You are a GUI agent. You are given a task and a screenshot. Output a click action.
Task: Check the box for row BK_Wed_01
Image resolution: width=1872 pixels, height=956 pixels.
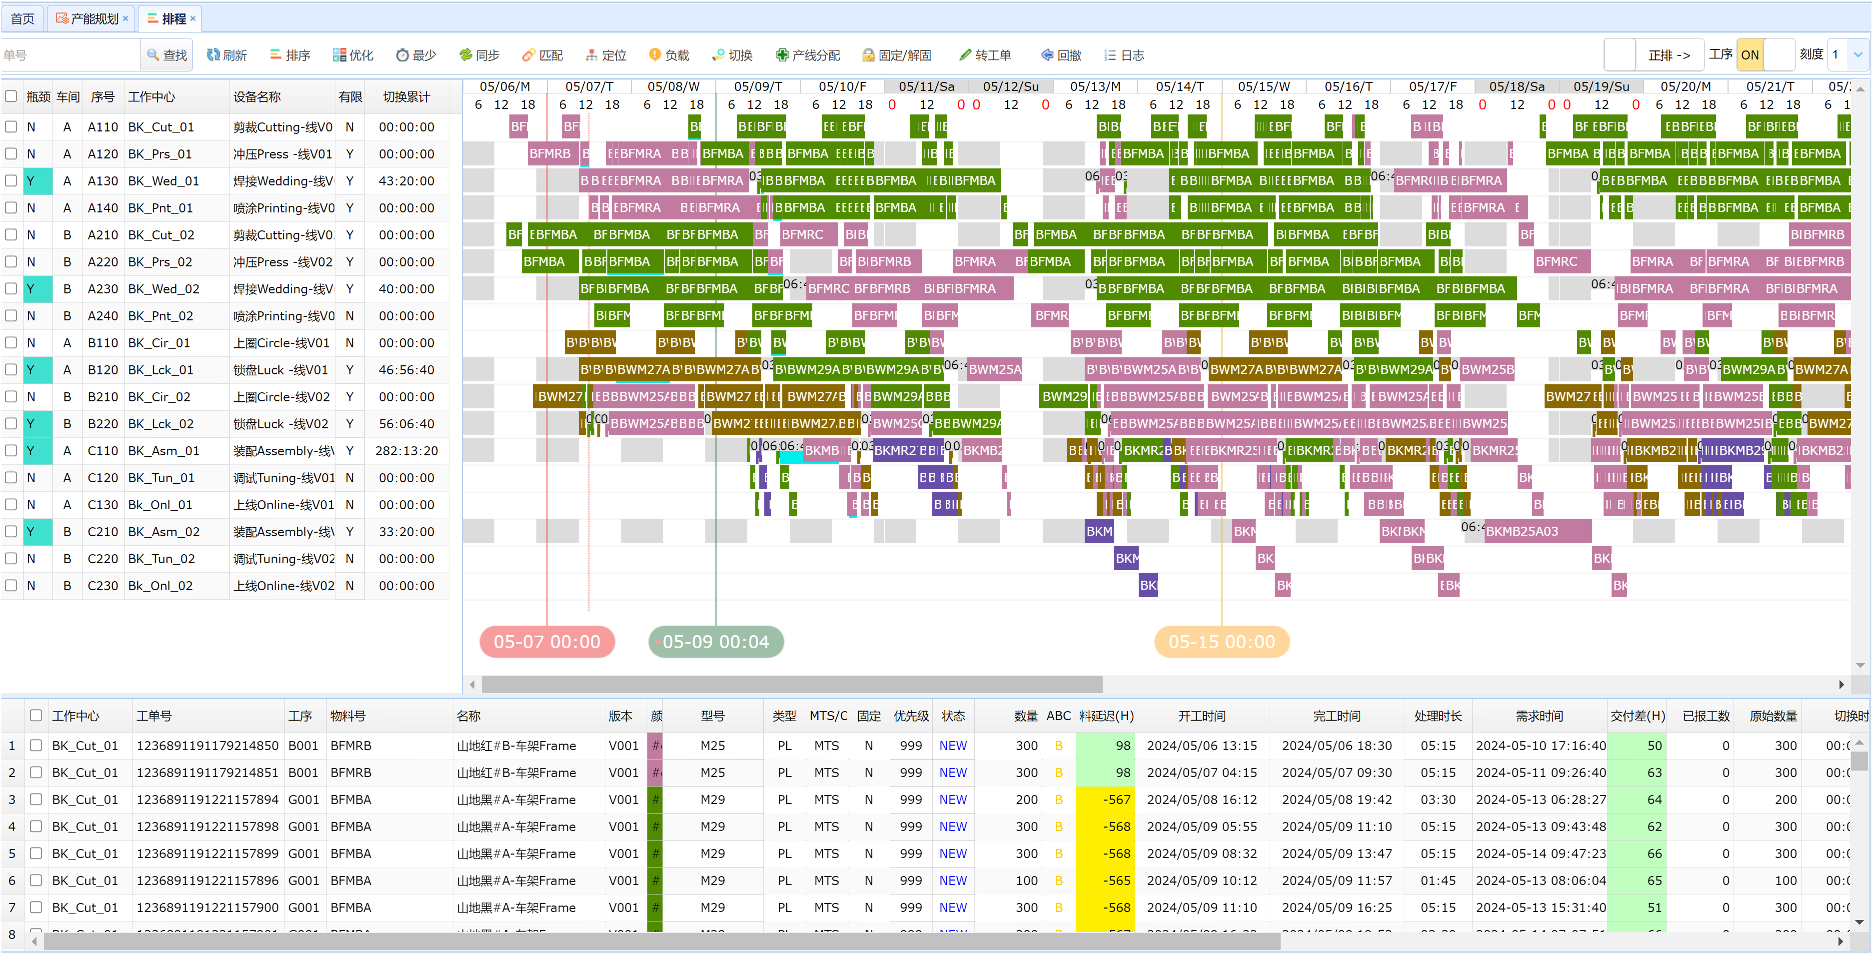[x=11, y=181]
